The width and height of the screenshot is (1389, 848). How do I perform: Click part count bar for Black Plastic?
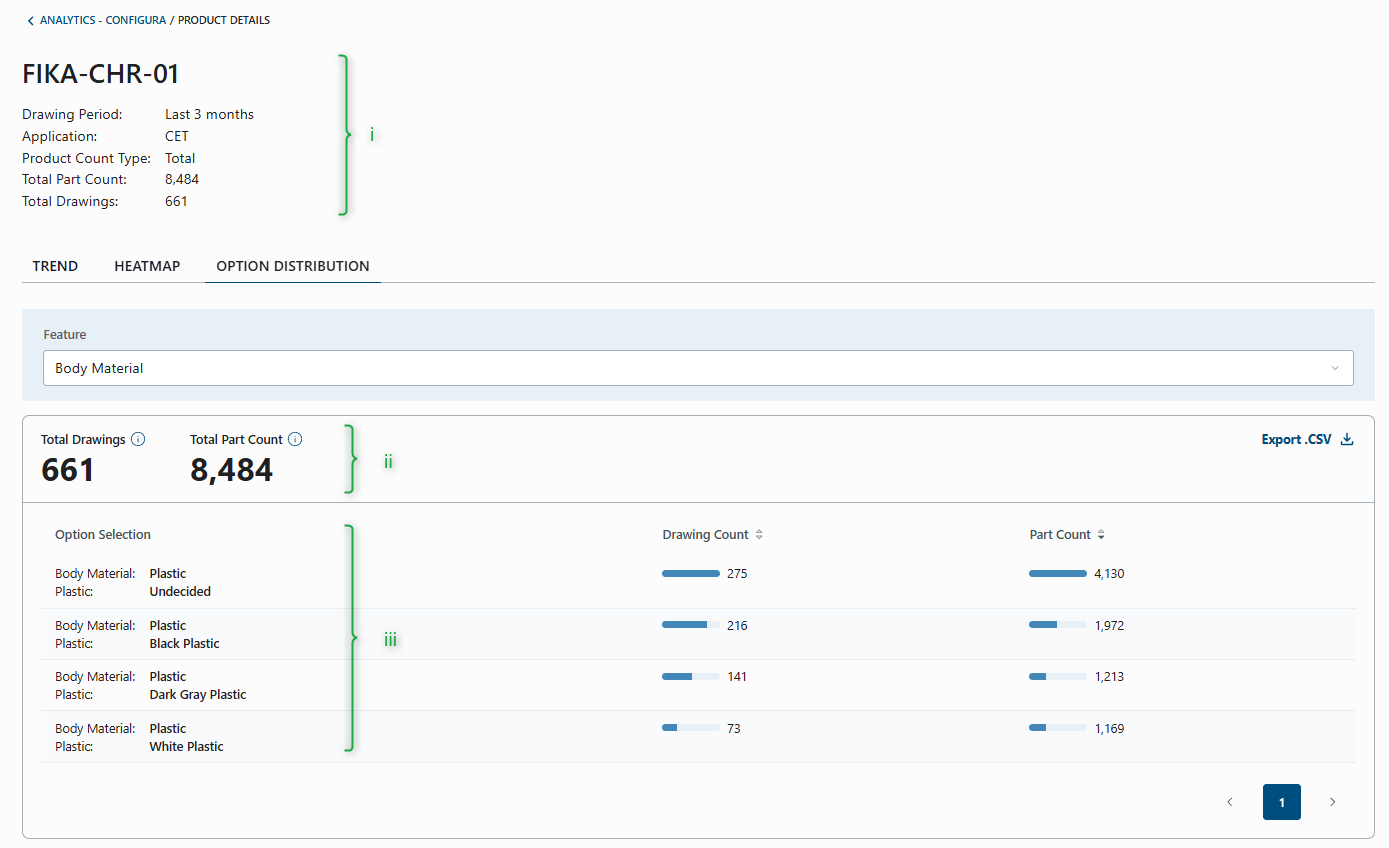coord(1058,626)
